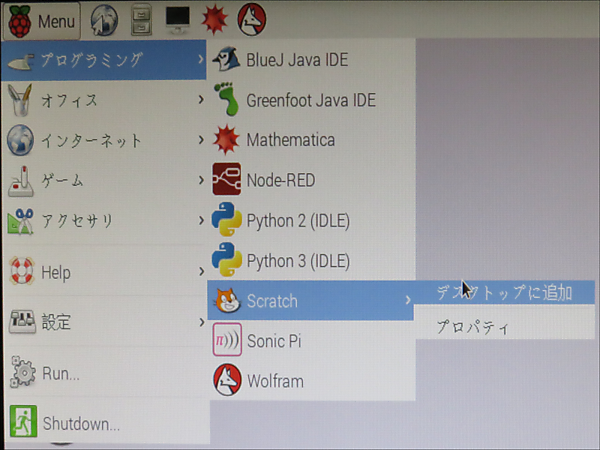This screenshot has width=600, height=450.
Task: Launch the web browser globe icon in taskbar
Action: 104,20
